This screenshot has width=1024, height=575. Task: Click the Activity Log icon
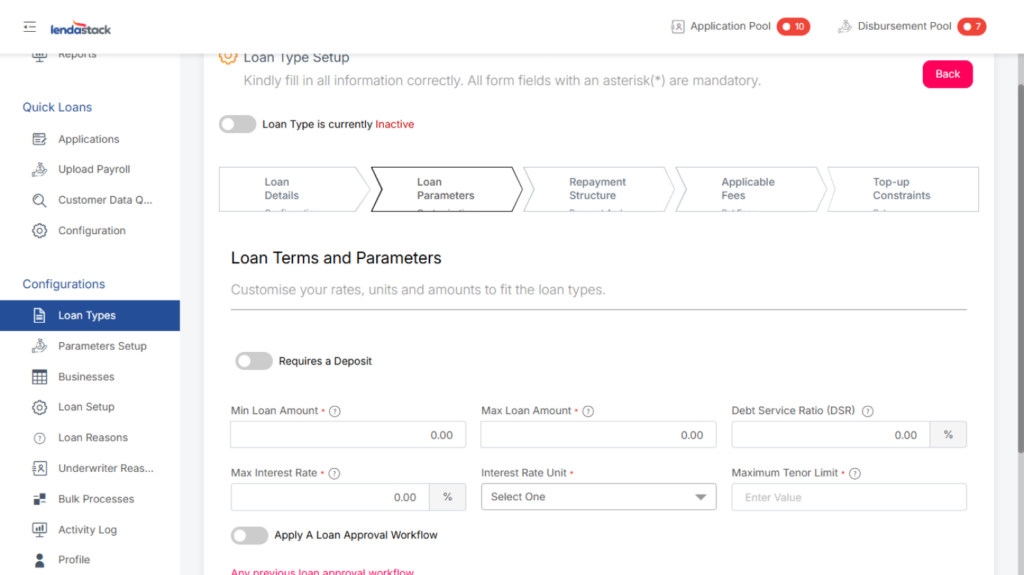pyautogui.click(x=40, y=530)
